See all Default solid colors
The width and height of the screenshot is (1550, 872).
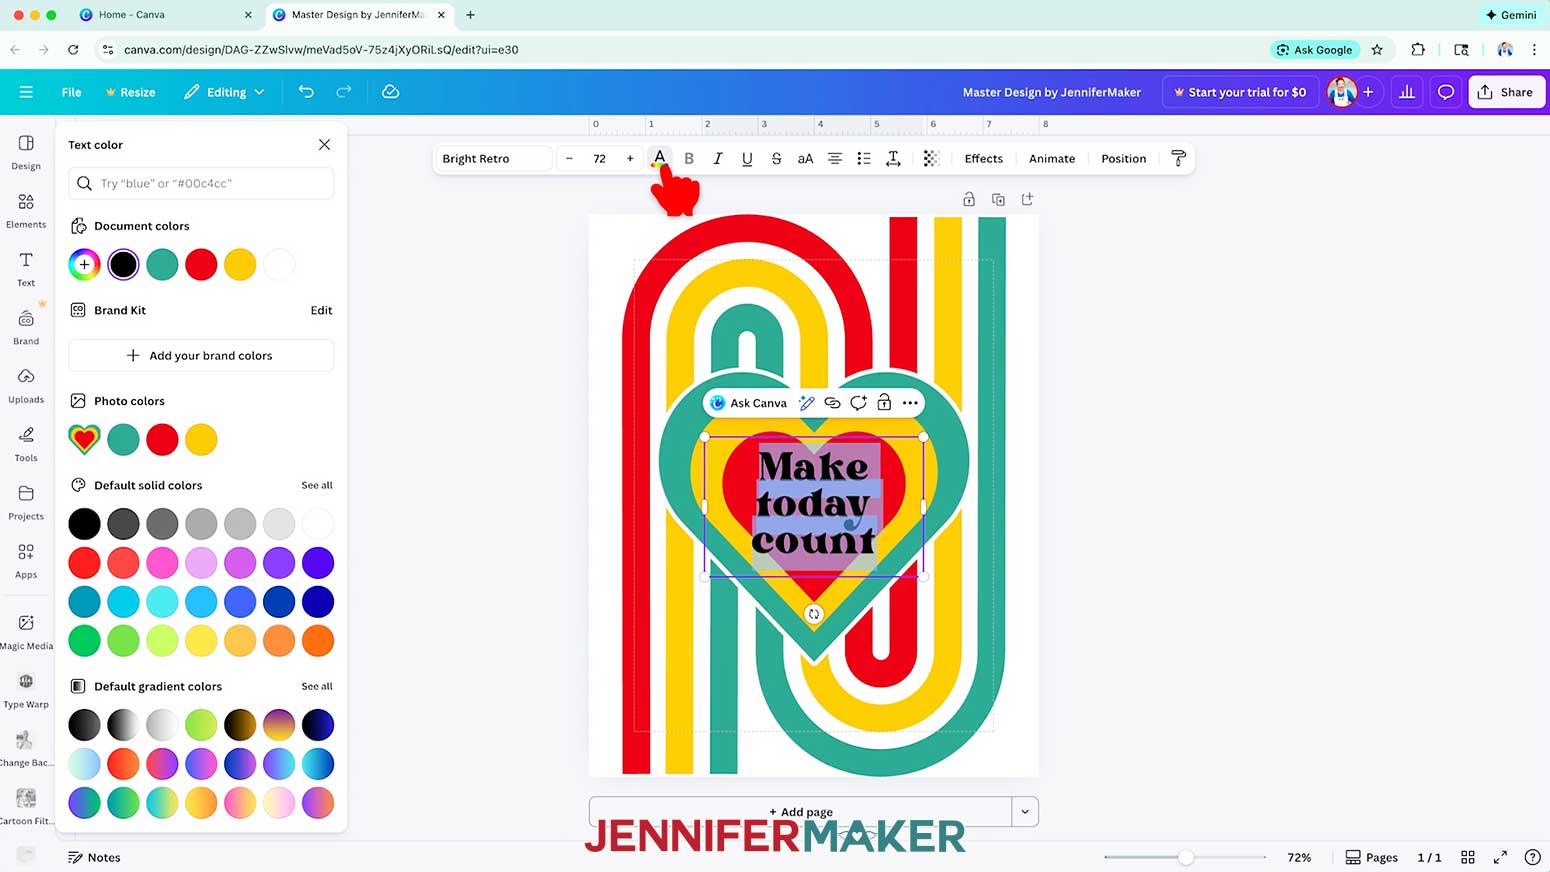tap(317, 485)
